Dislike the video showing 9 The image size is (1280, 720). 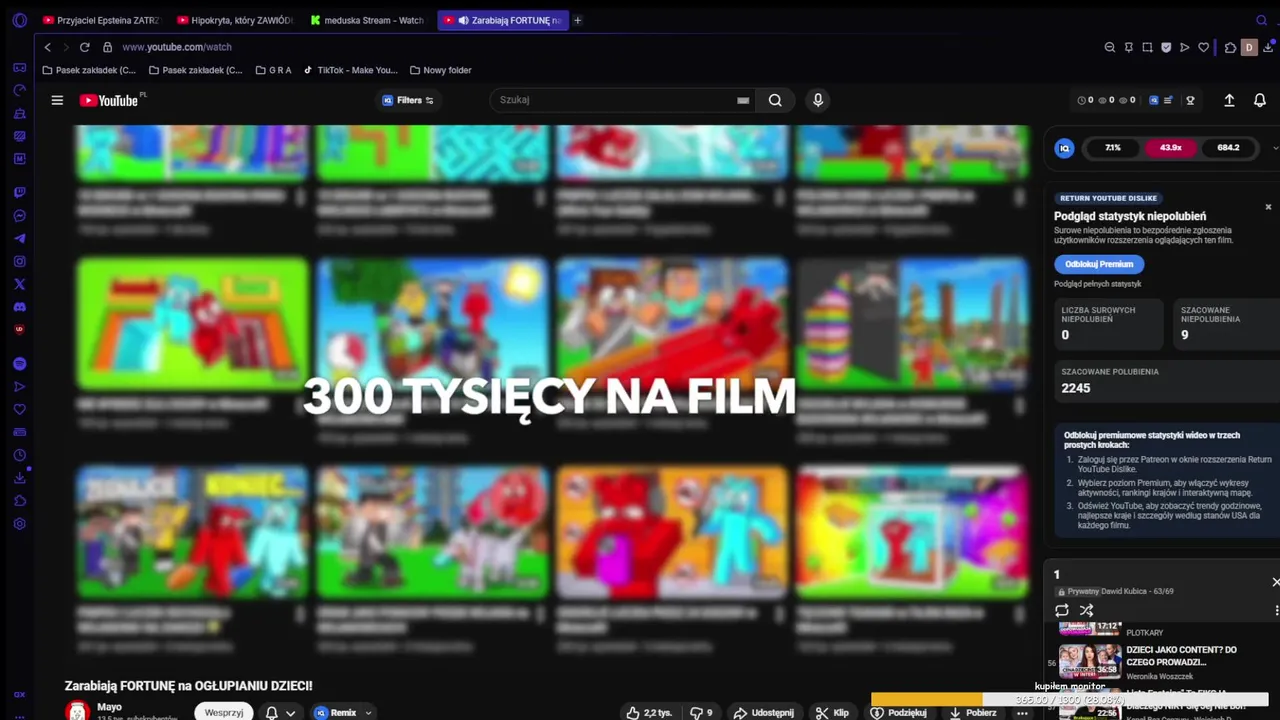coord(702,713)
